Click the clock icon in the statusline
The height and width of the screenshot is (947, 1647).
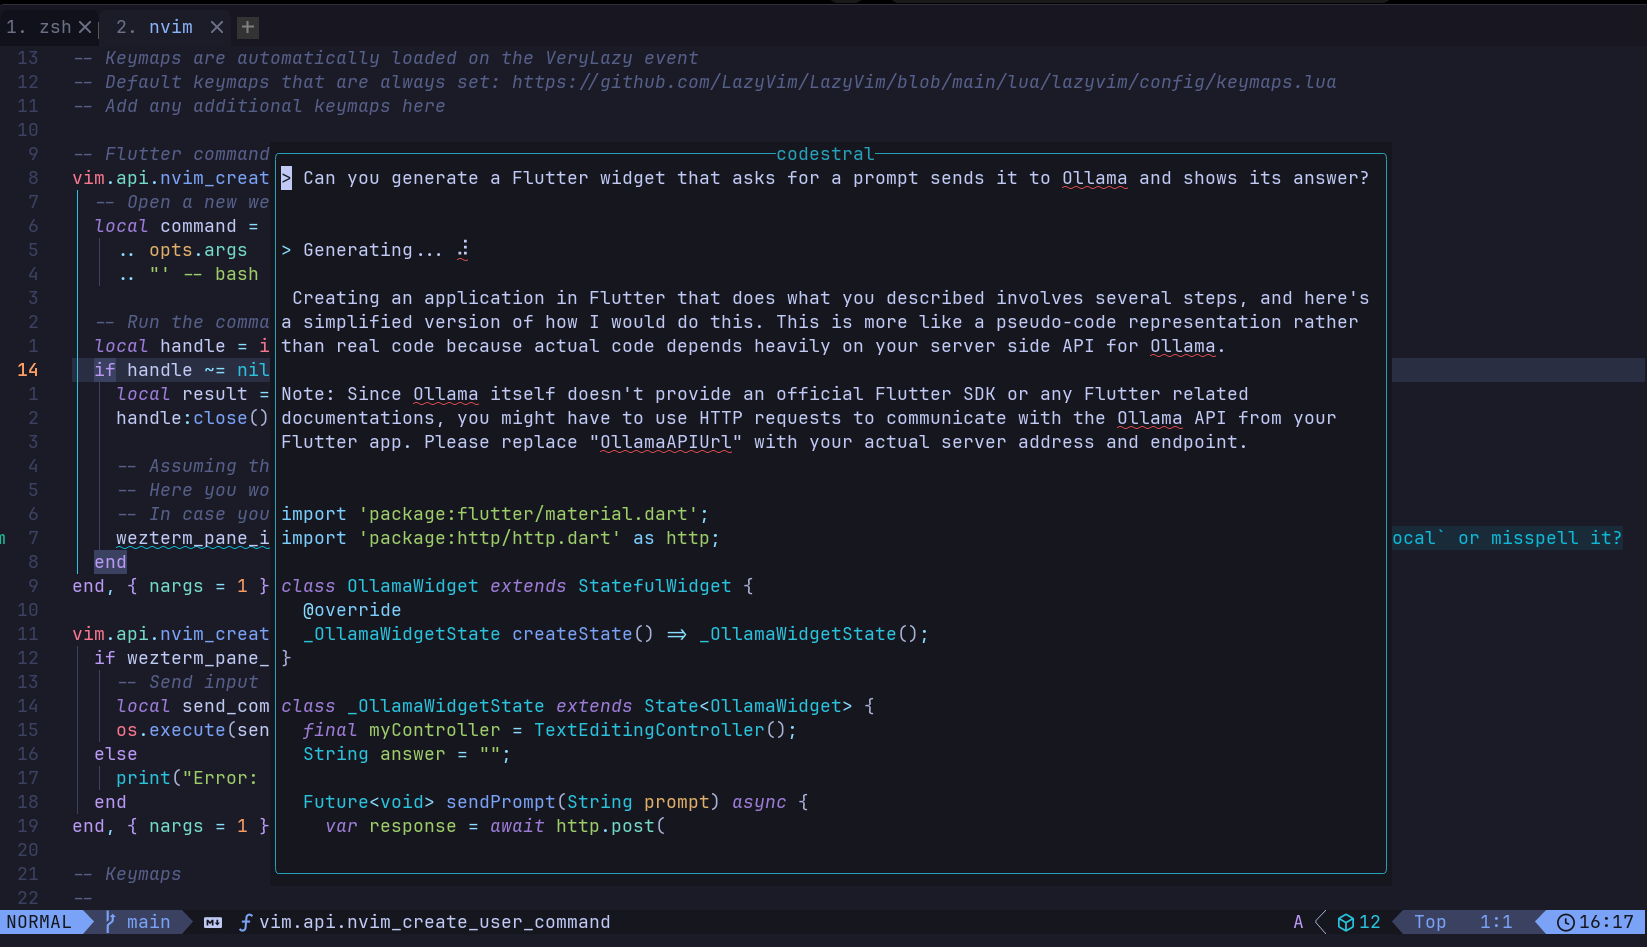(1565, 922)
